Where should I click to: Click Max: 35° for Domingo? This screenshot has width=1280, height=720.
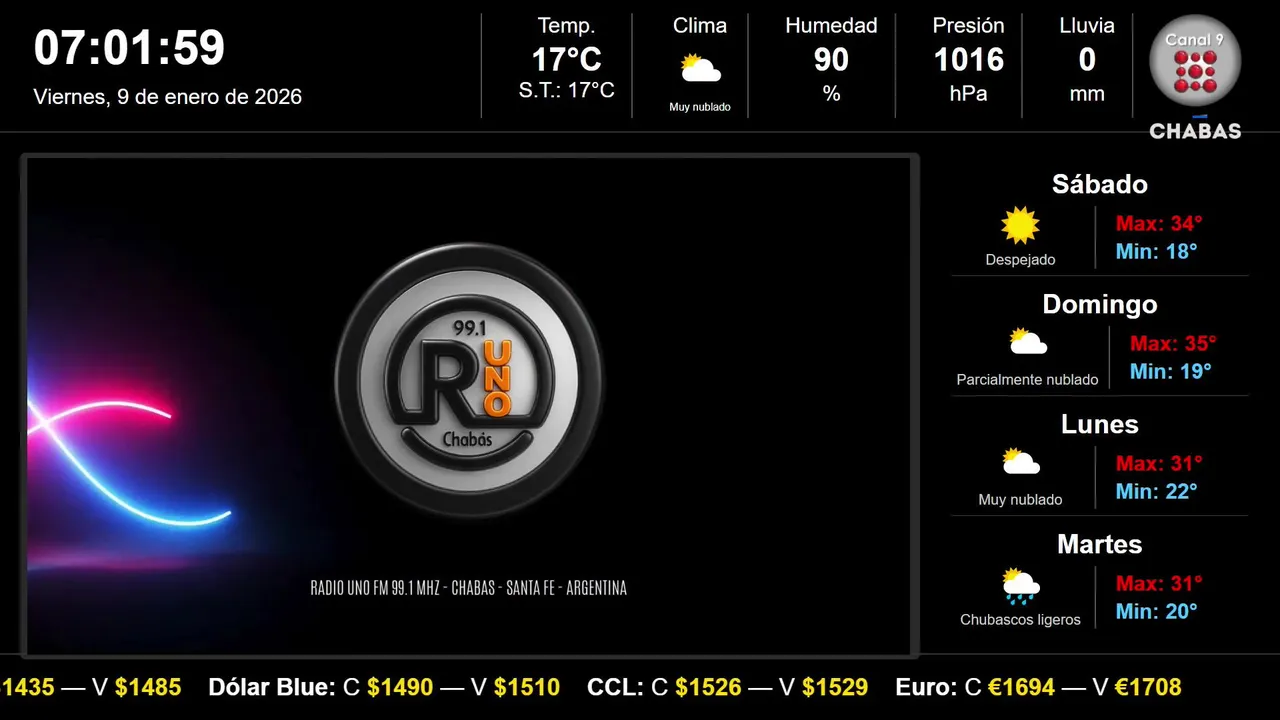tap(1173, 343)
